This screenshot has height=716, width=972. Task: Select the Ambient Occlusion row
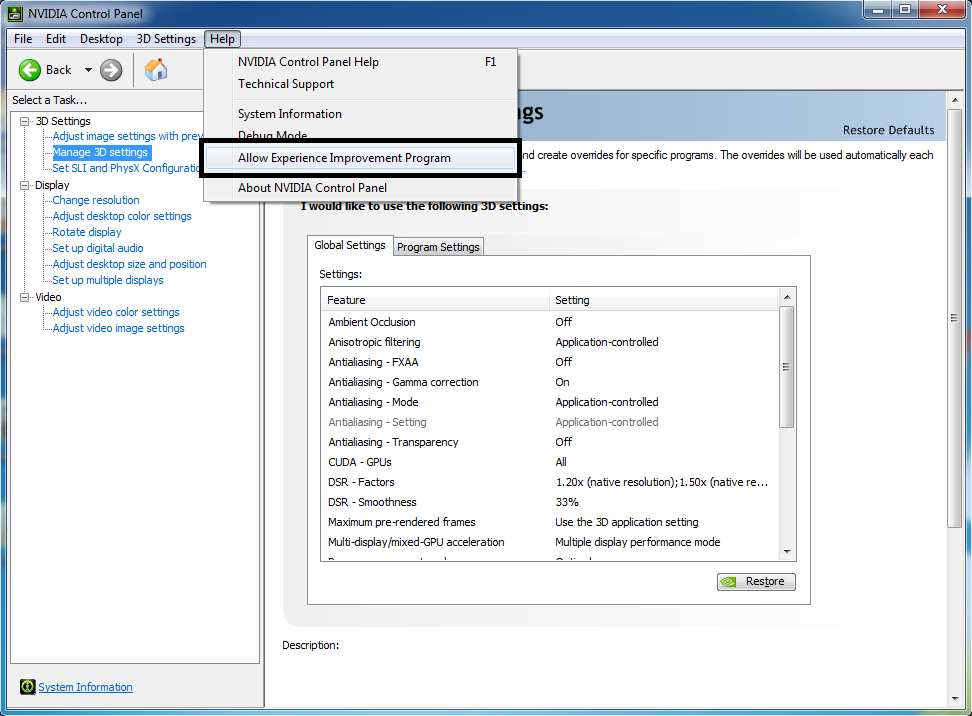[549, 322]
